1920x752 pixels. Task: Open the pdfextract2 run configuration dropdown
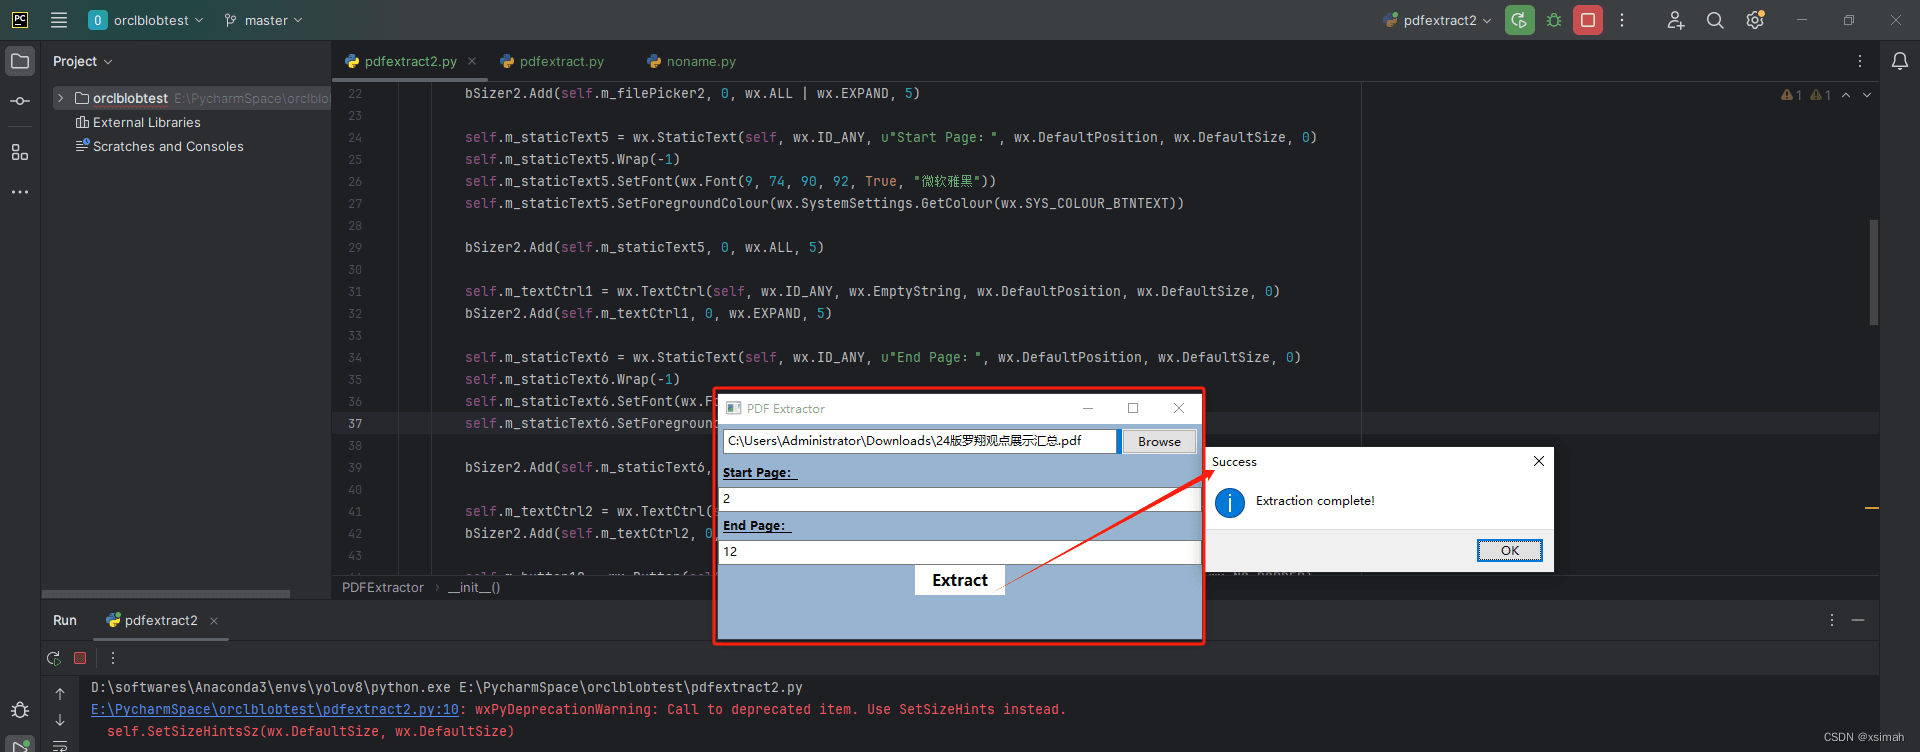click(x=1439, y=20)
